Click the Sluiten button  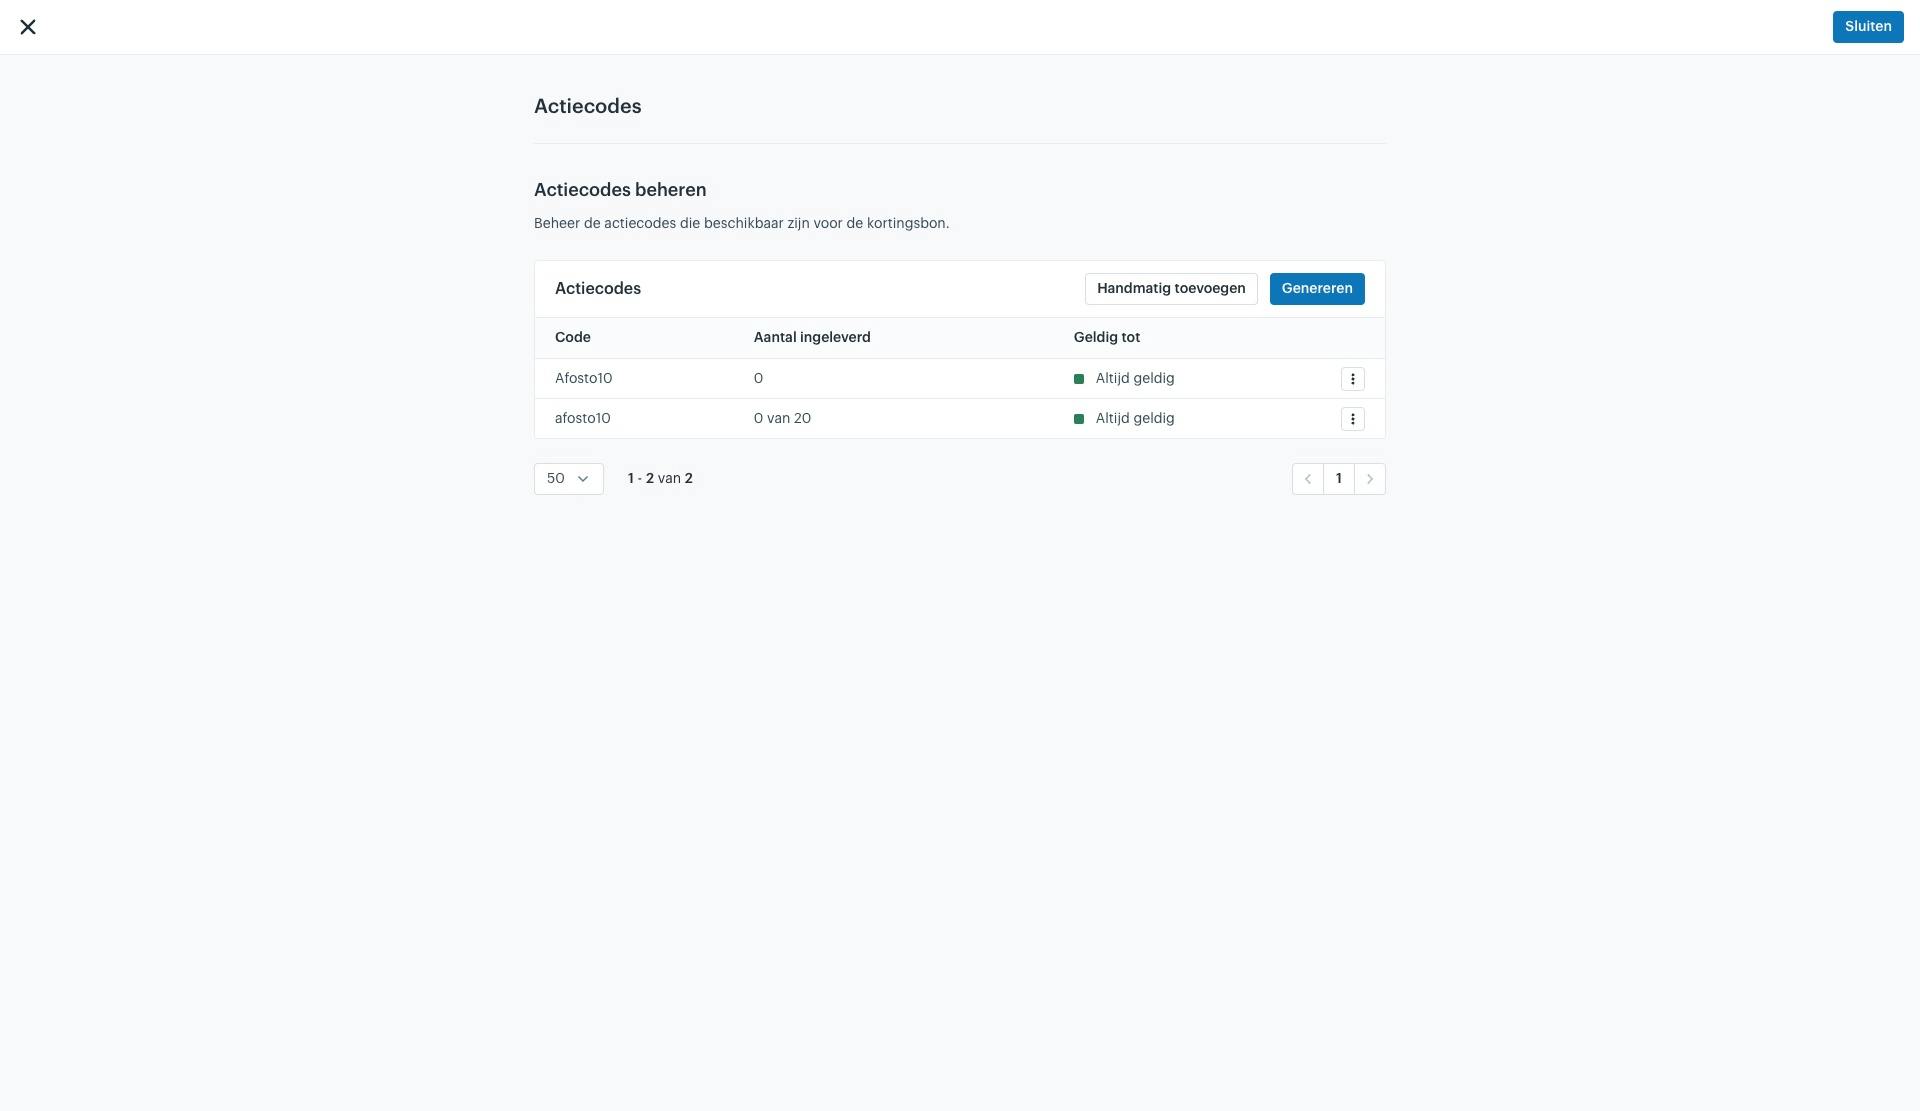tap(1867, 27)
